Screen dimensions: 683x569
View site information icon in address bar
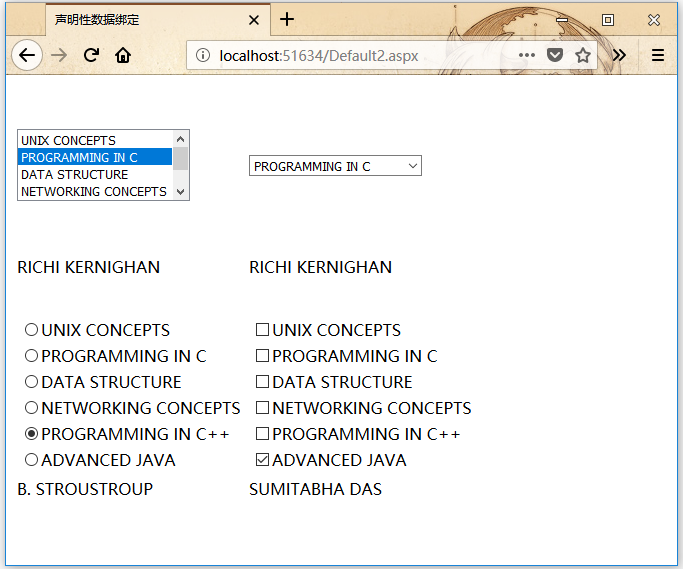203,55
